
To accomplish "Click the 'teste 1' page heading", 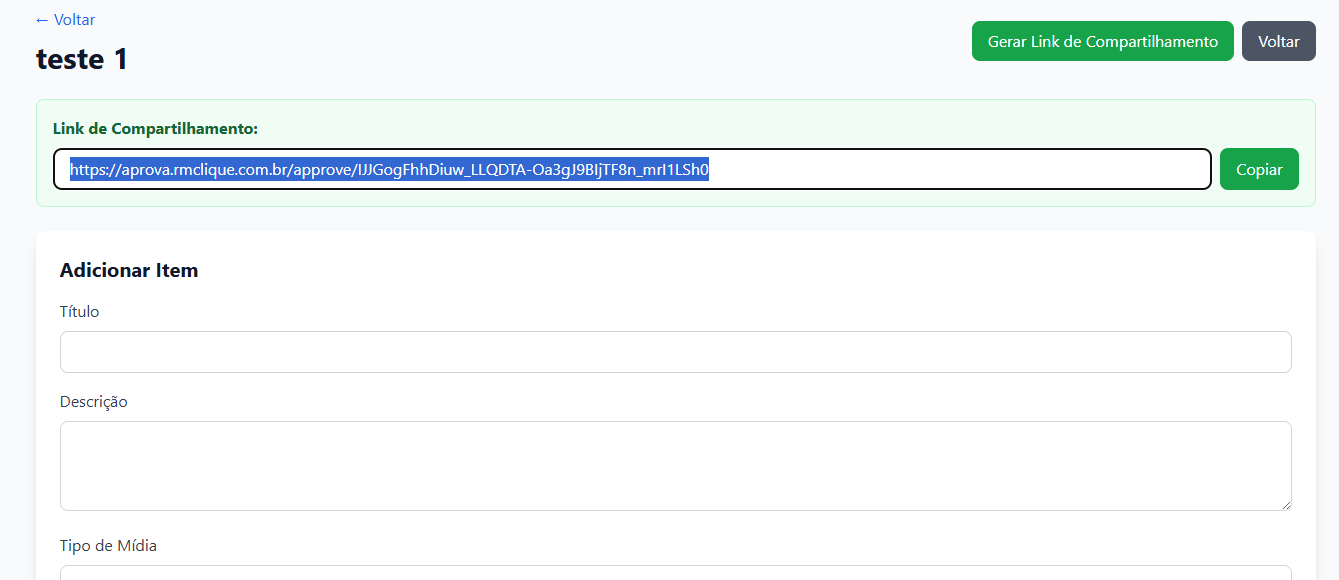I will [x=82, y=59].
